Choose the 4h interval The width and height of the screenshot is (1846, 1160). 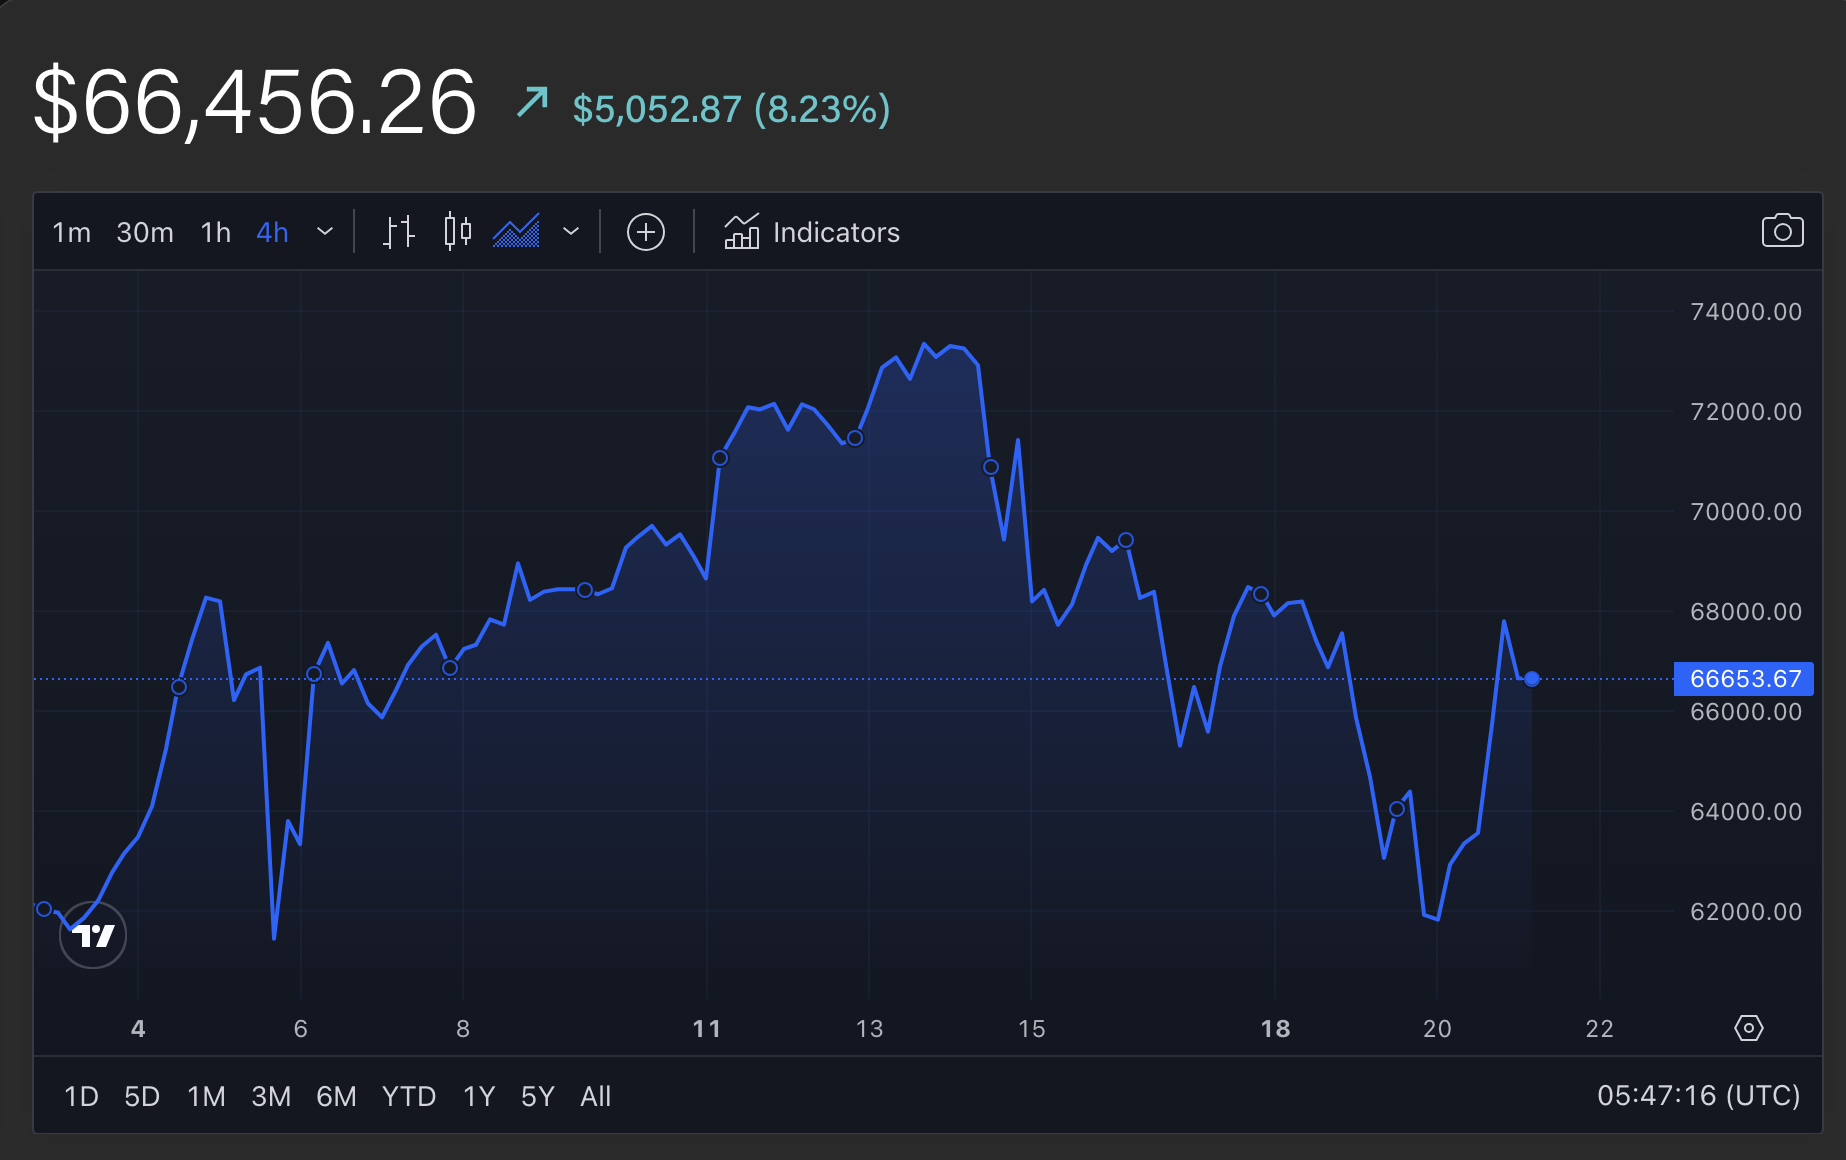tap(273, 233)
